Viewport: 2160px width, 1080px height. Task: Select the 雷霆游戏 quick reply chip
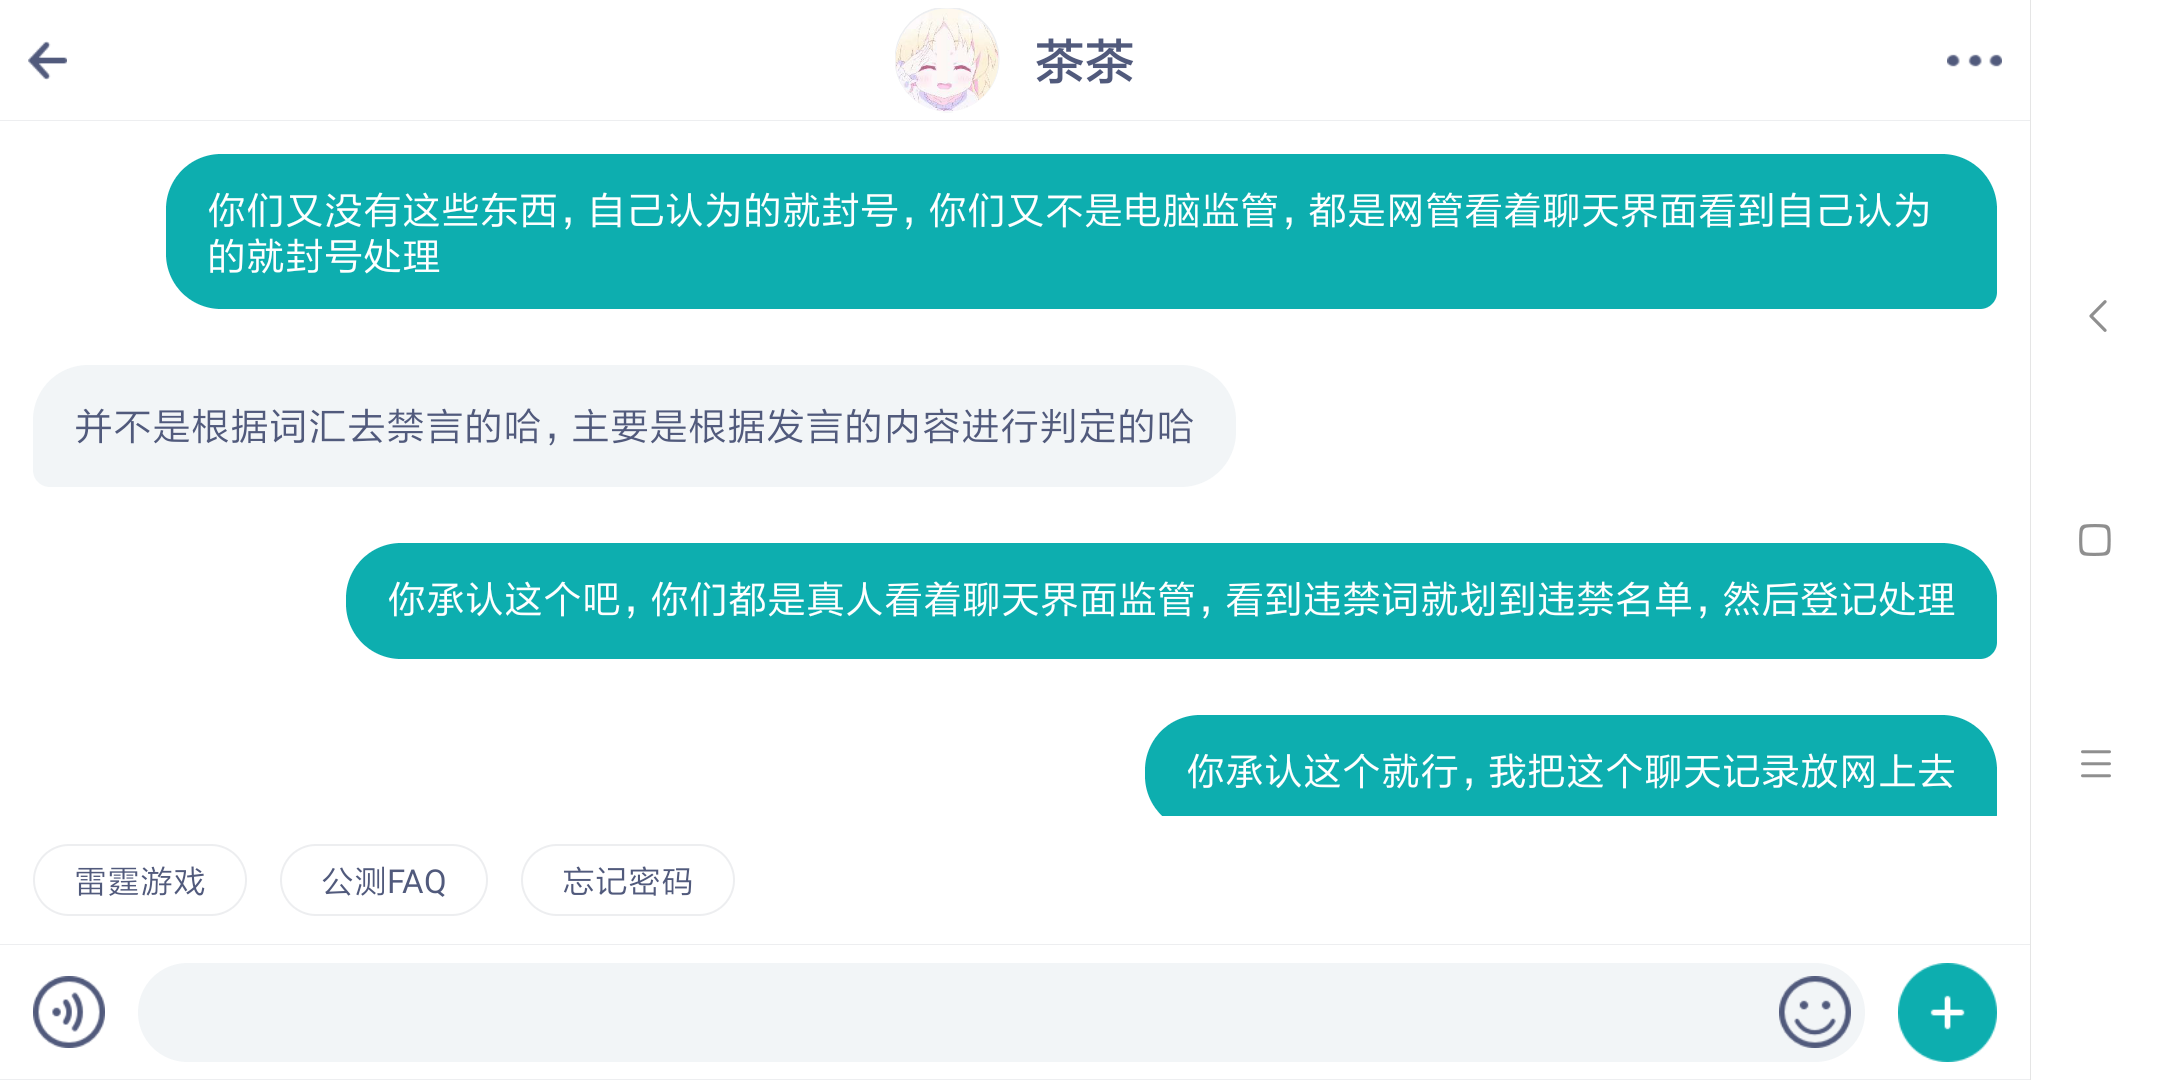(140, 881)
